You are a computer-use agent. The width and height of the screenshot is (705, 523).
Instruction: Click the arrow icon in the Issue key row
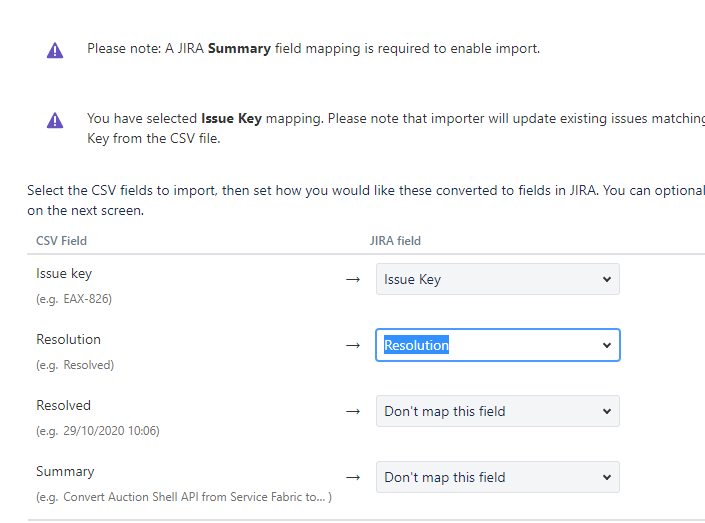[x=352, y=280]
